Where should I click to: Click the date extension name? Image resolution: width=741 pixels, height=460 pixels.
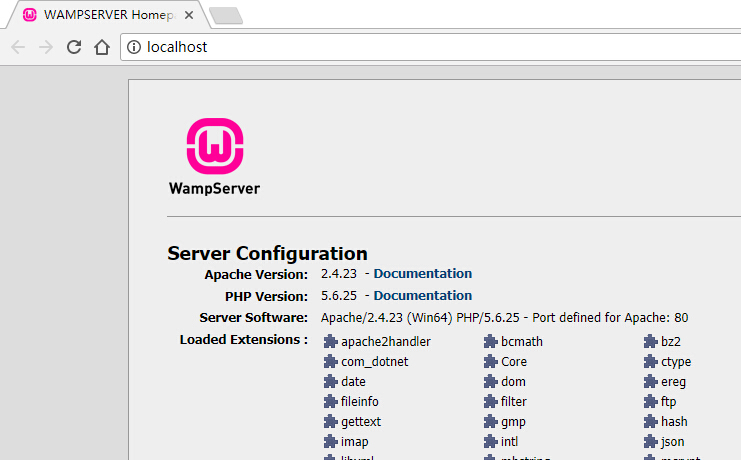tap(353, 382)
